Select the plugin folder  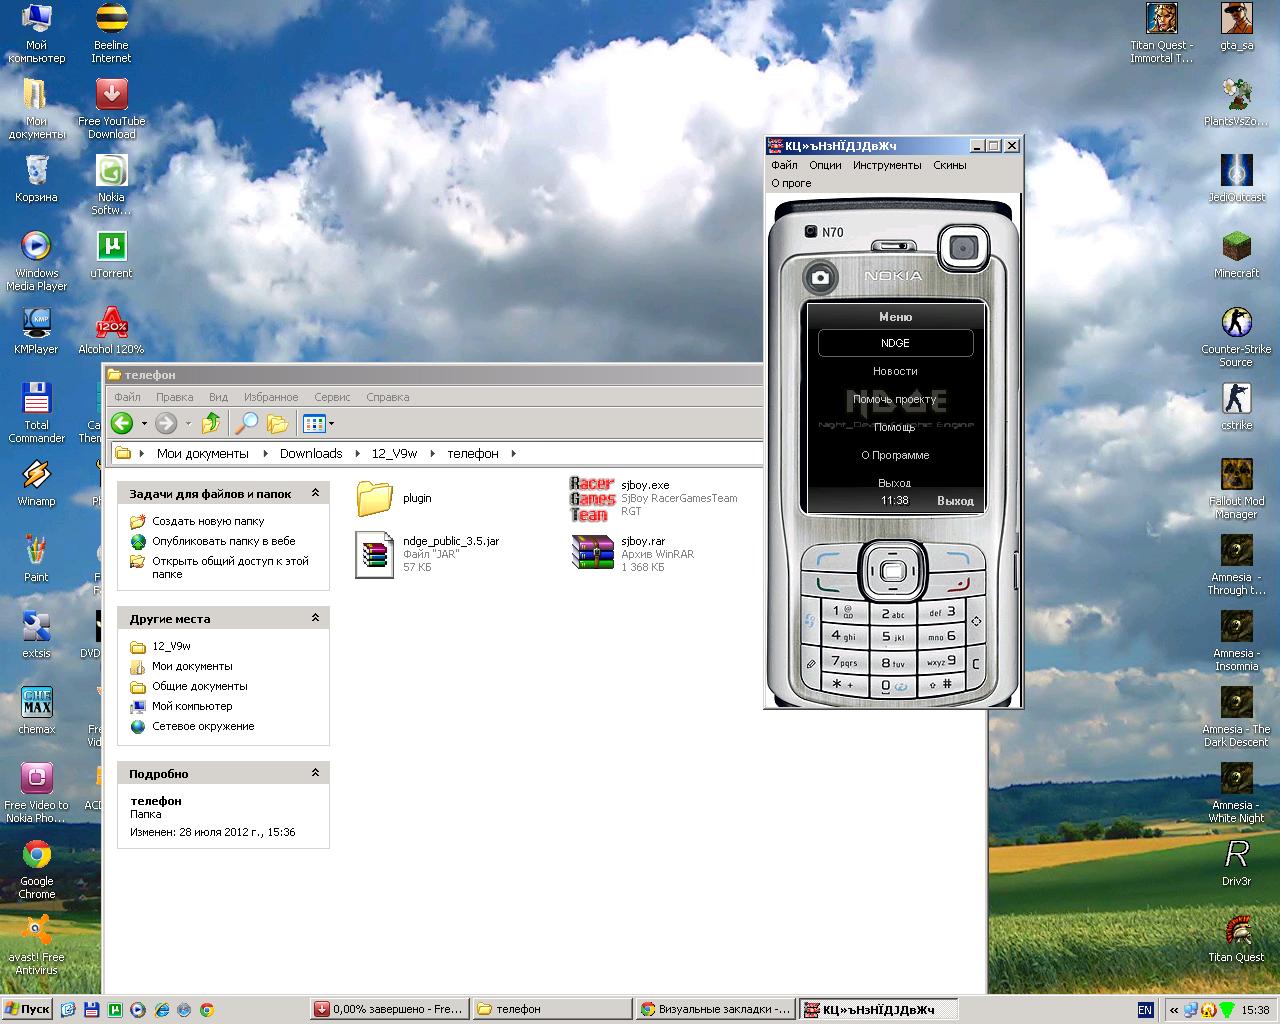[x=376, y=498]
